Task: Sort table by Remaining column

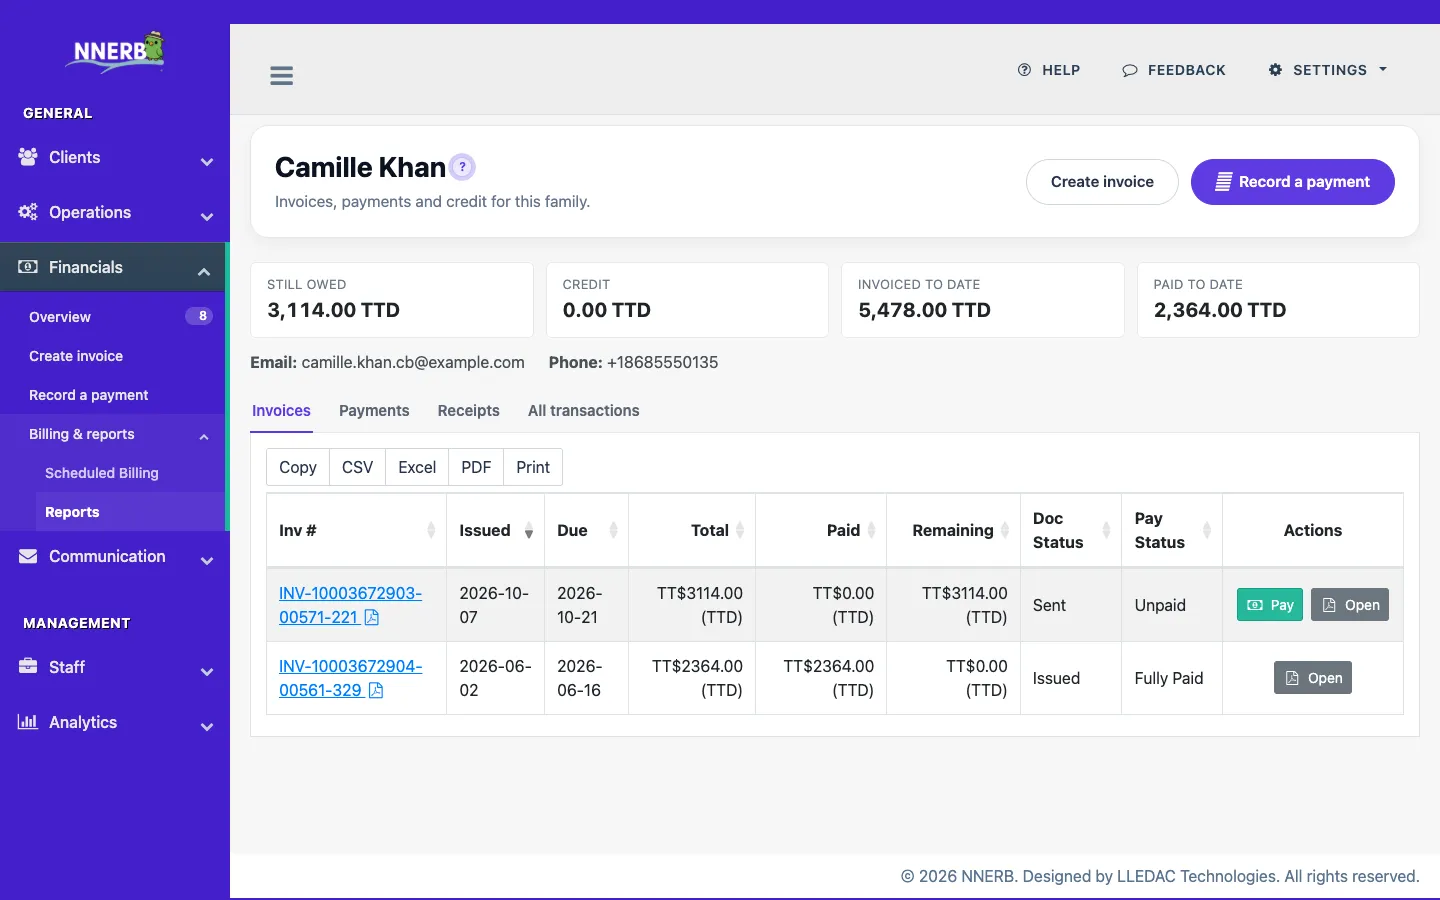Action: (x=953, y=531)
